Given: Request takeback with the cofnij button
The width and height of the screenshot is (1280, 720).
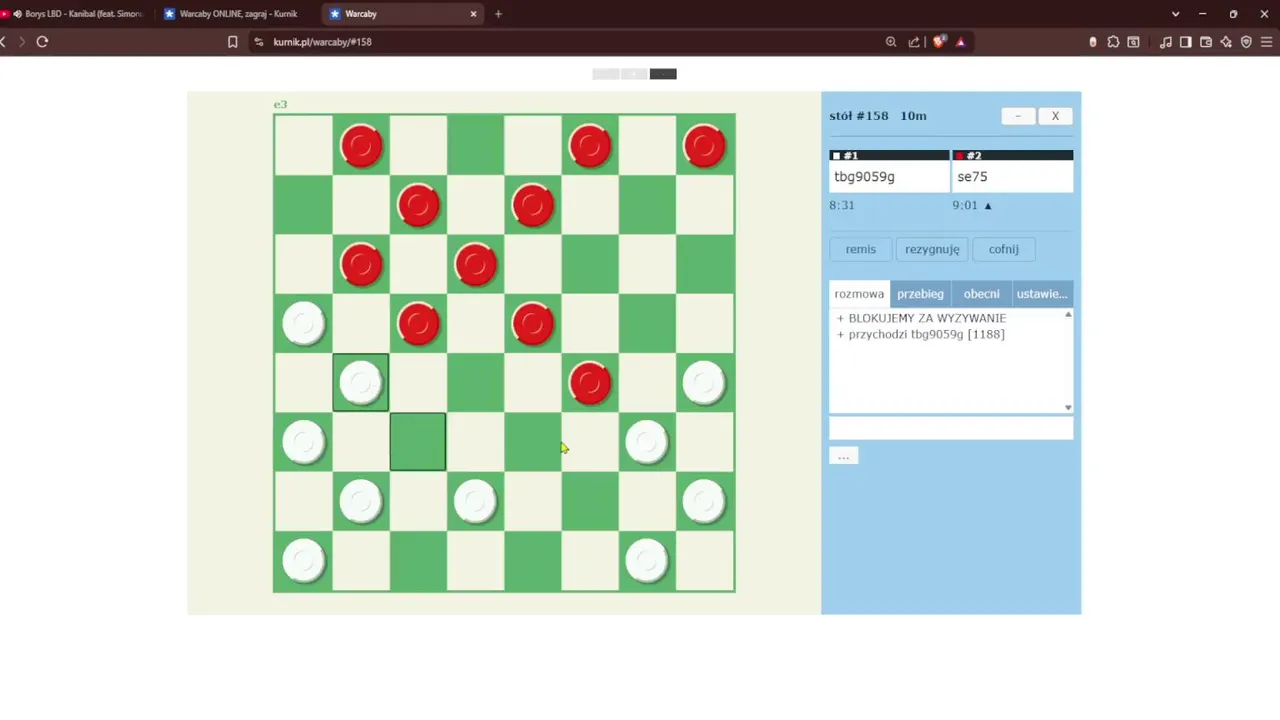Looking at the screenshot, I should pos(1003,249).
